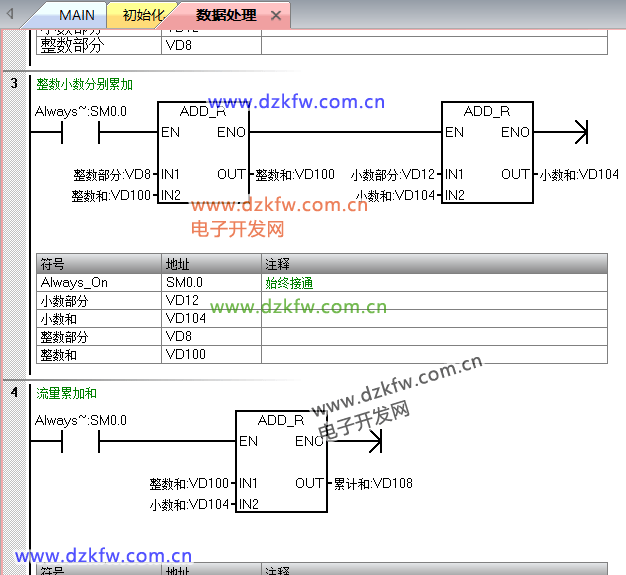Close the 数据处理 tab
This screenshot has width=626, height=575.
(x=276, y=16)
